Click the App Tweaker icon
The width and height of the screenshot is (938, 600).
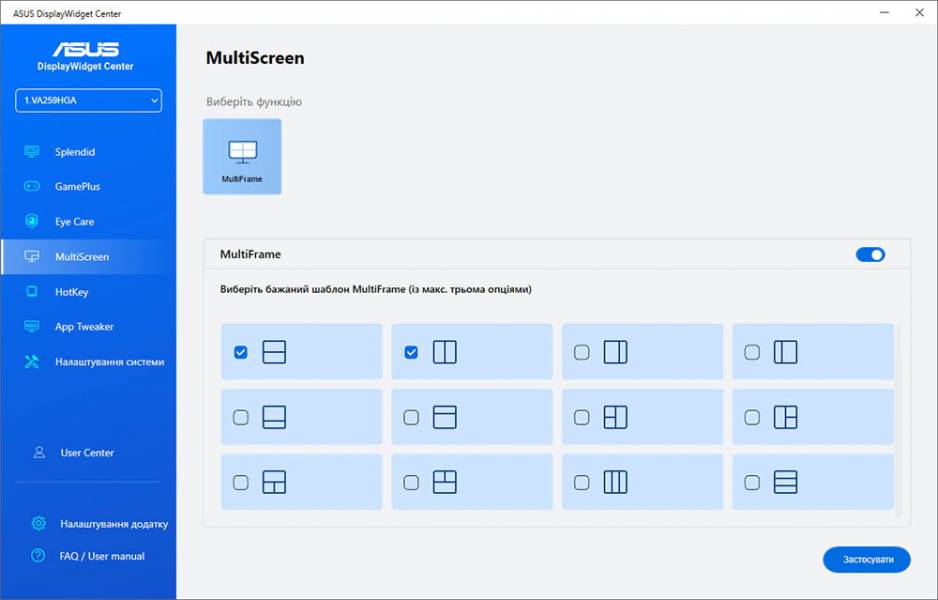[32, 326]
